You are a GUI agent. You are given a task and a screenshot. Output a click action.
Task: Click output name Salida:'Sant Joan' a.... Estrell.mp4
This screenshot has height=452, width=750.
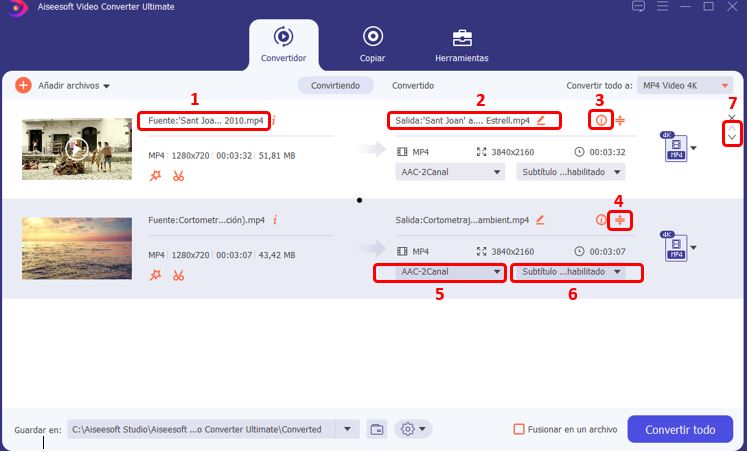pyautogui.click(x=463, y=121)
